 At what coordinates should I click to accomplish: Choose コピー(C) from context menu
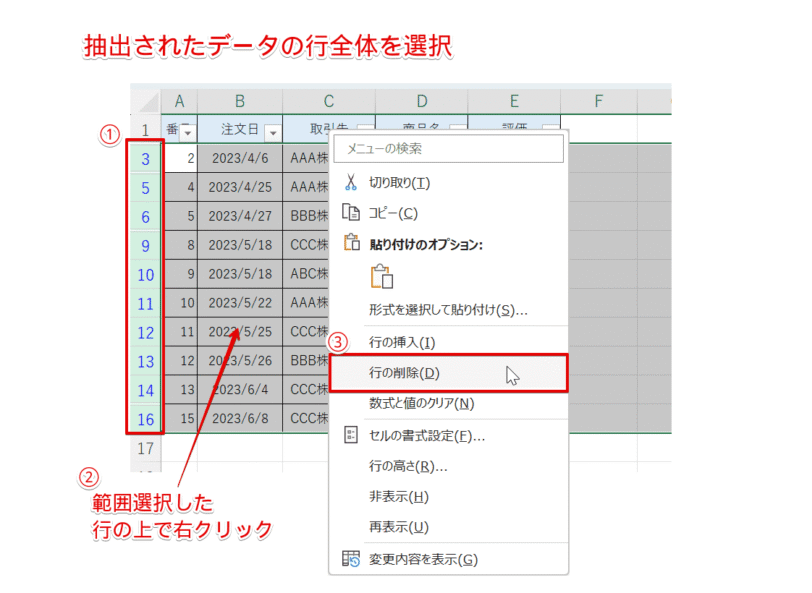tap(448, 213)
